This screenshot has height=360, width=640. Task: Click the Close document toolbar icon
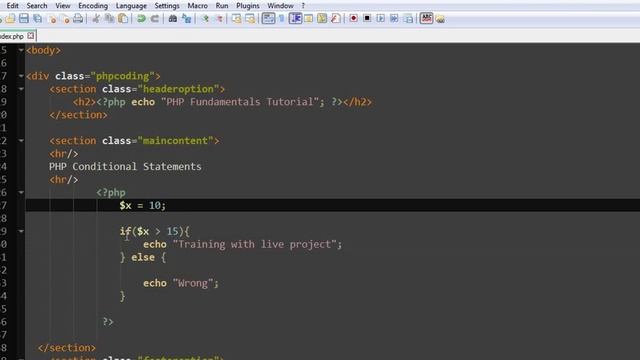coord(52,18)
